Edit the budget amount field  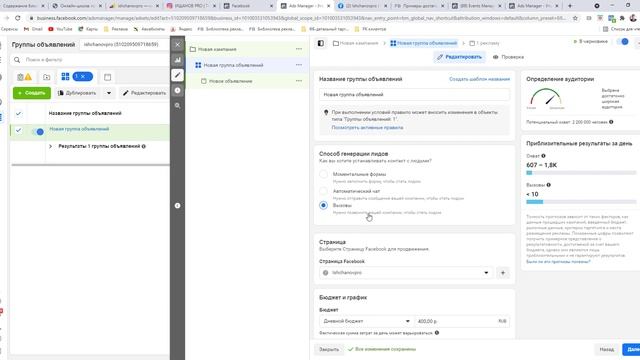tap(462, 321)
